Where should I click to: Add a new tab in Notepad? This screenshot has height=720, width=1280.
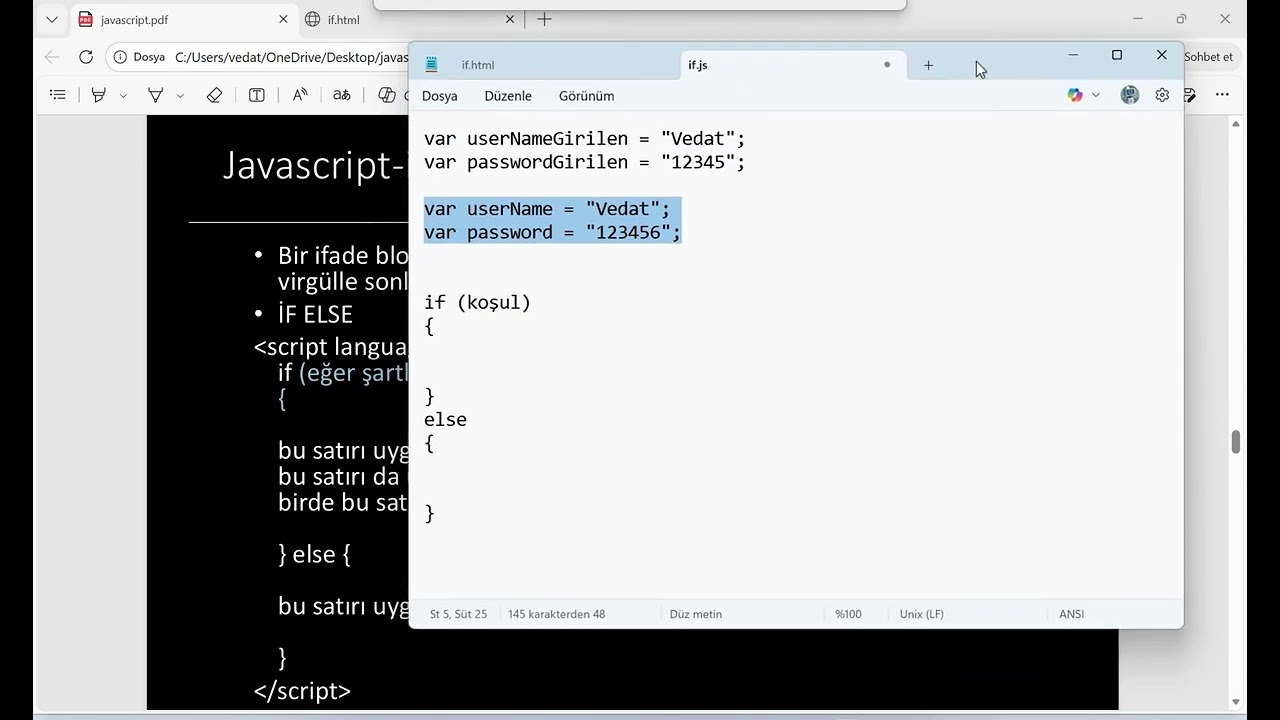[928, 65]
